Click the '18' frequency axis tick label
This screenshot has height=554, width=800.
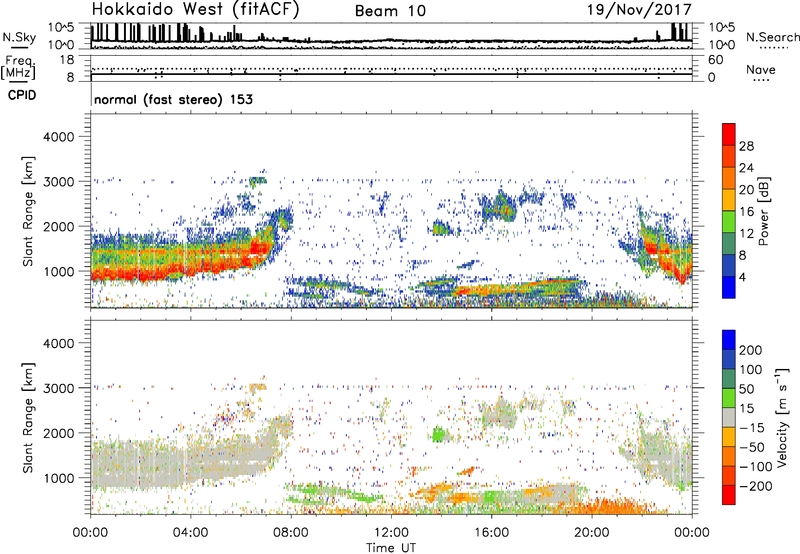click(67, 60)
